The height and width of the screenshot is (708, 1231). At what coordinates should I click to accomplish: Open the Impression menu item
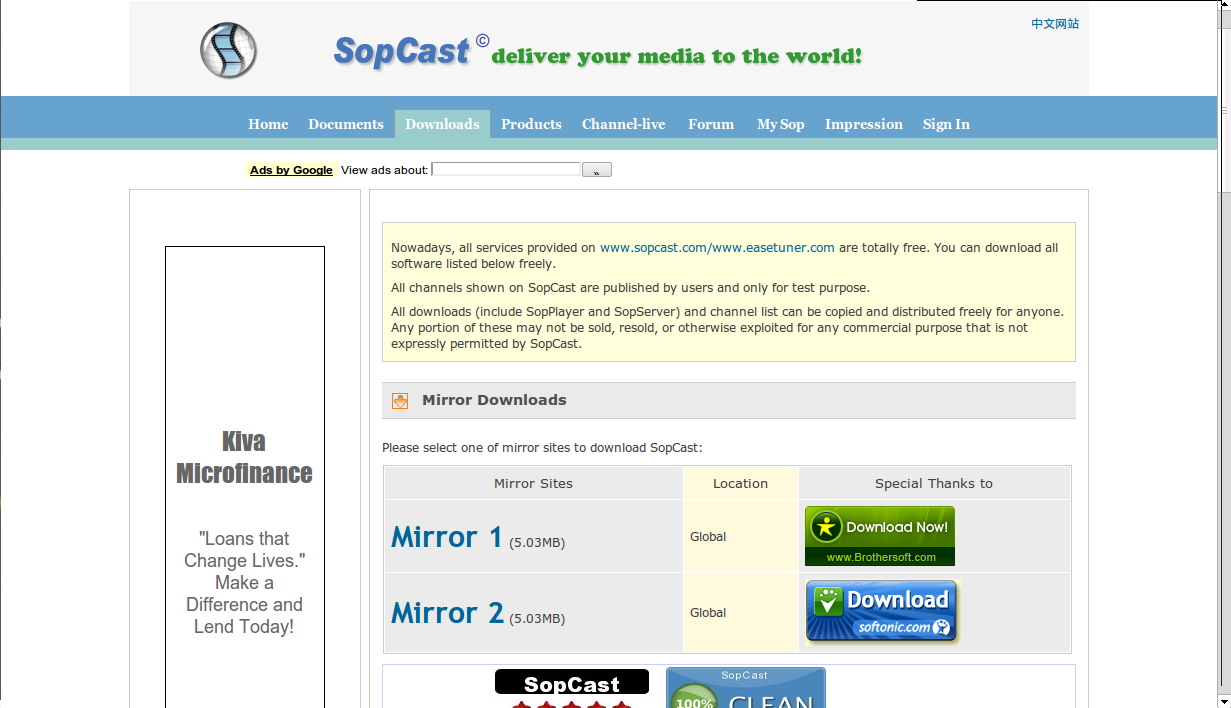(864, 124)
